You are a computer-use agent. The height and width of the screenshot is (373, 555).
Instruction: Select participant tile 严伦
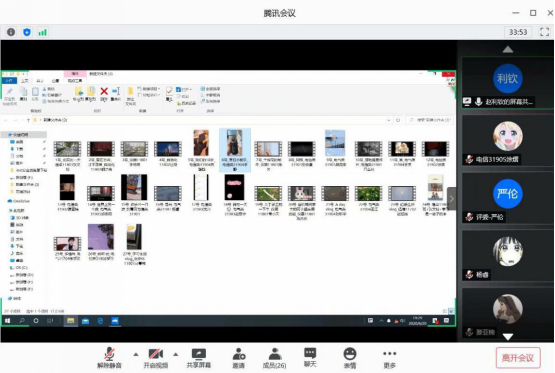[x=508, y=198]
